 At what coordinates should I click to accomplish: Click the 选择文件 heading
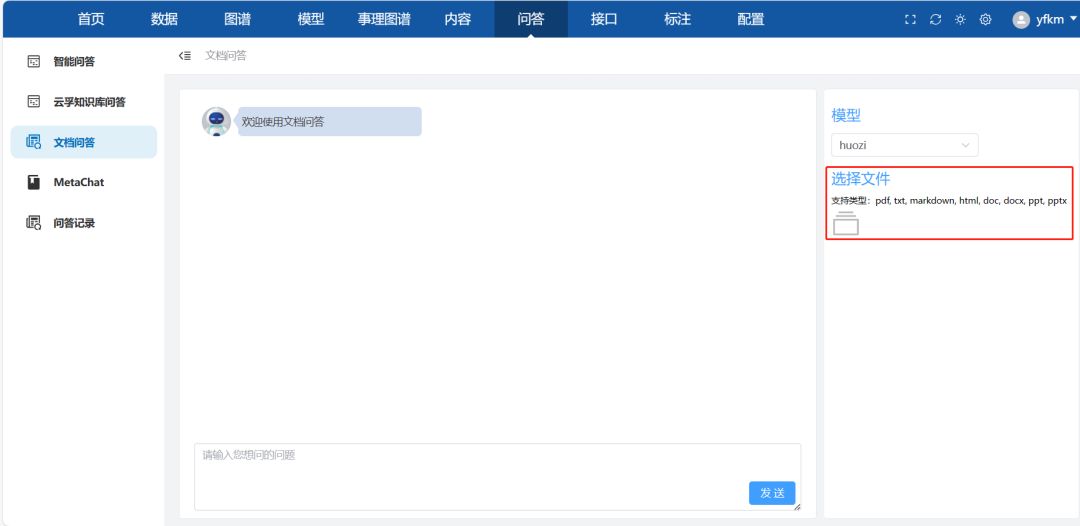coord(860,179)
